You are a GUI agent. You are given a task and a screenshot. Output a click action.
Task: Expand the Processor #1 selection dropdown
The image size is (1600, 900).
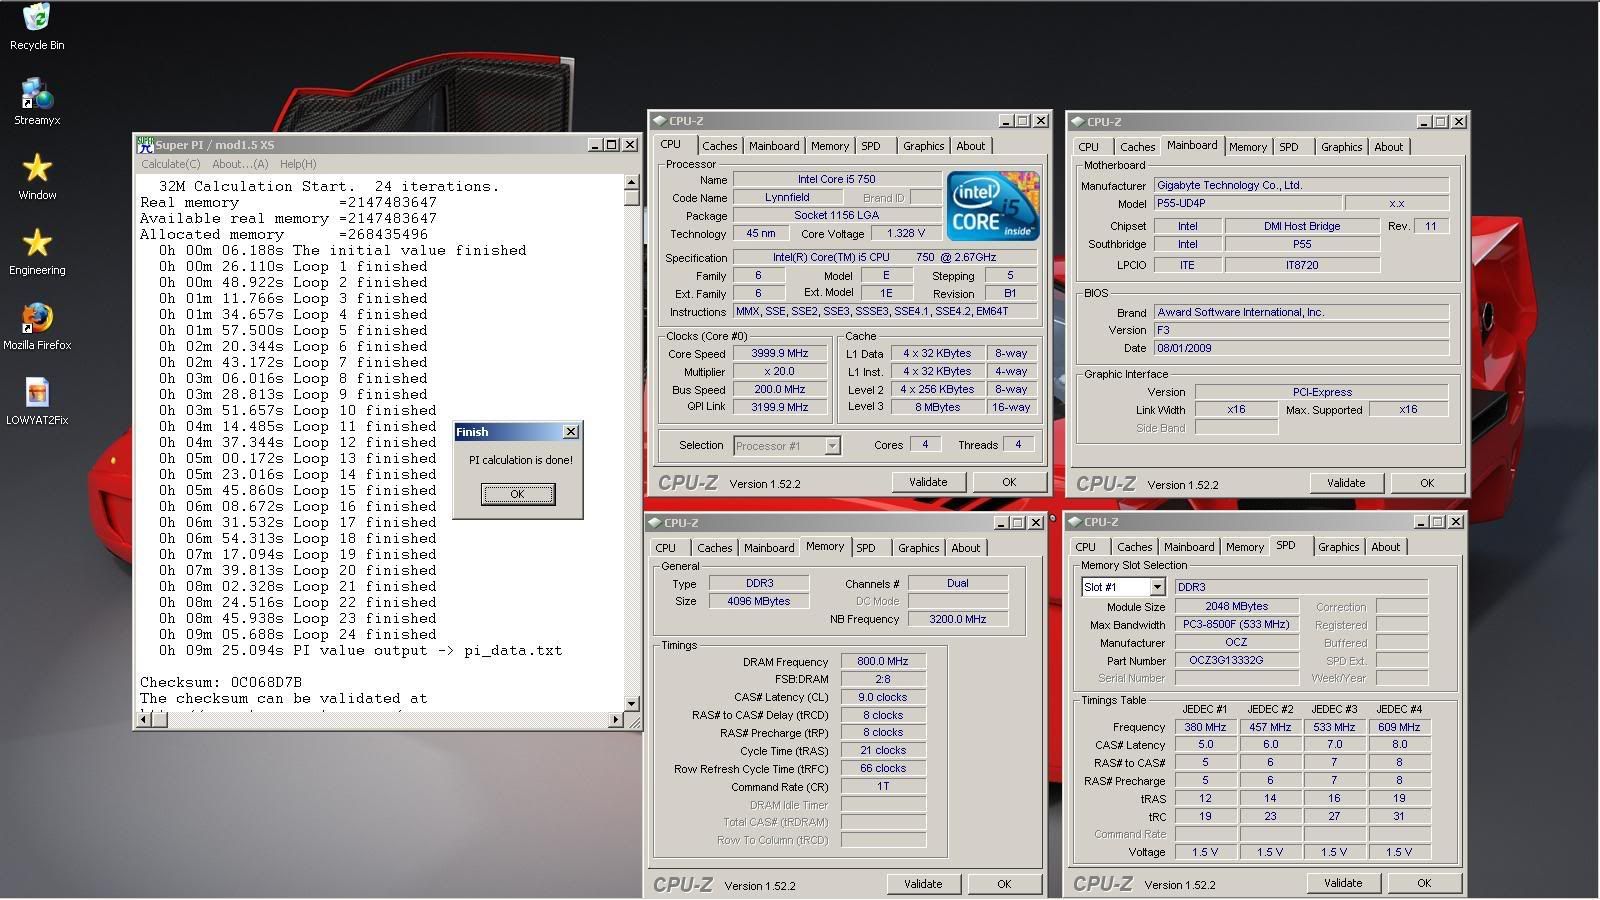tap(832, 446)
